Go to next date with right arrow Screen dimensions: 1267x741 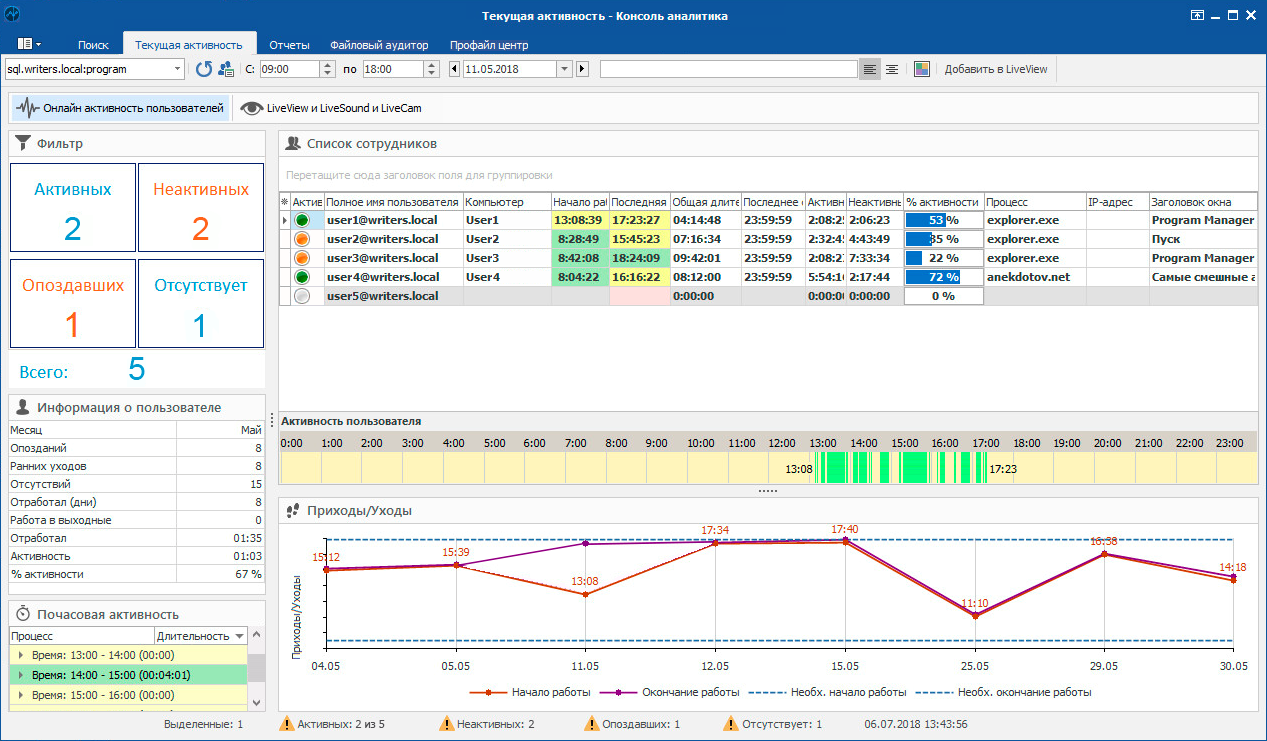coord(583,69)
